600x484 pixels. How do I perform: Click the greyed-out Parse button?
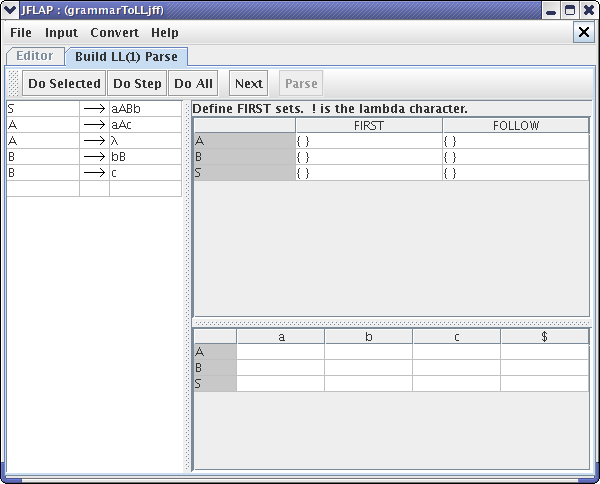tap(301, 83)
